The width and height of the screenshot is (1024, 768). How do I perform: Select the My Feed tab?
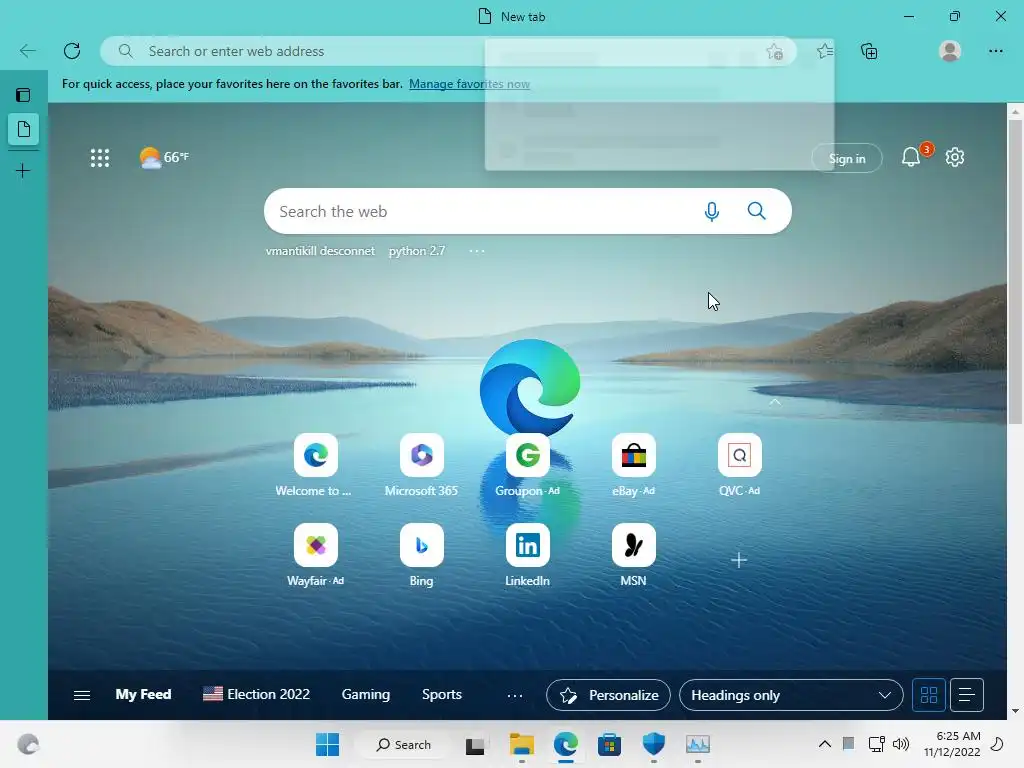pyautogui.click(x=143, y=694)
